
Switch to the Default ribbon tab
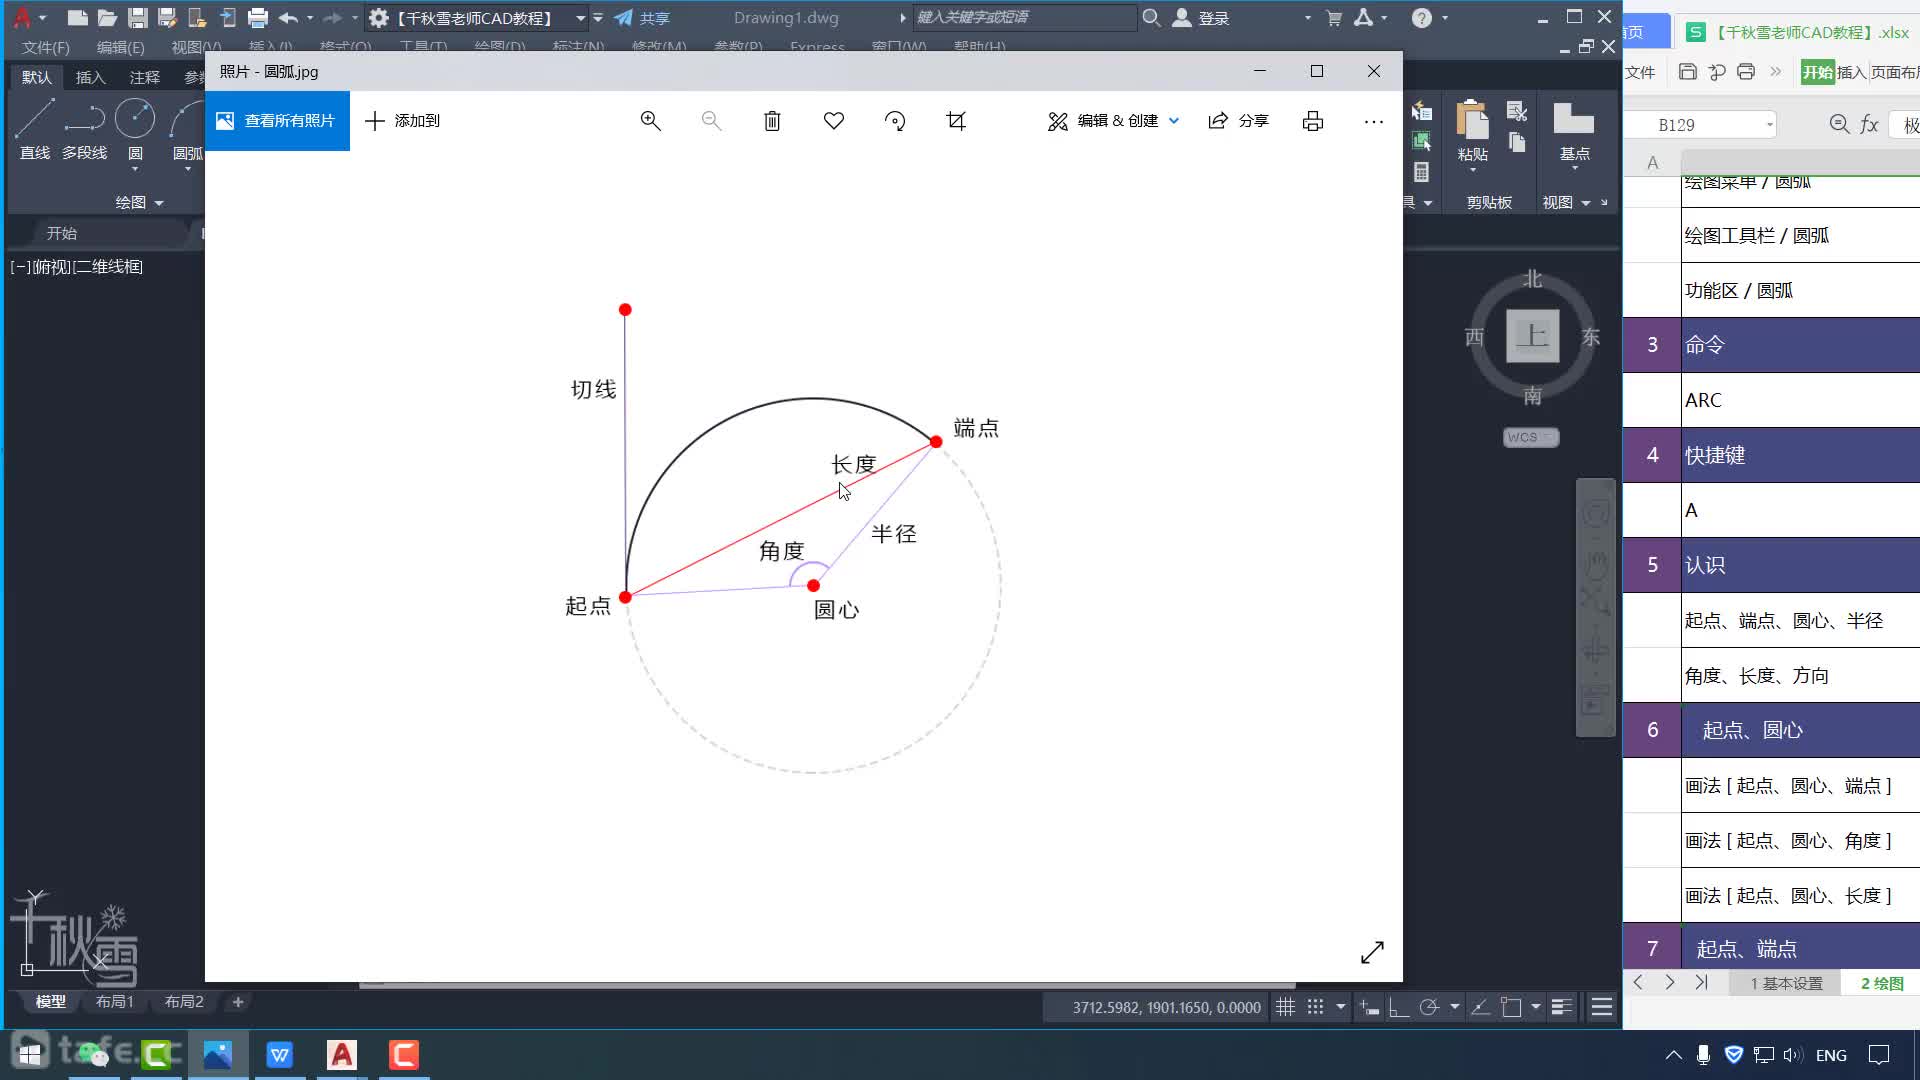pyautogui.click(x=36, y=77)
